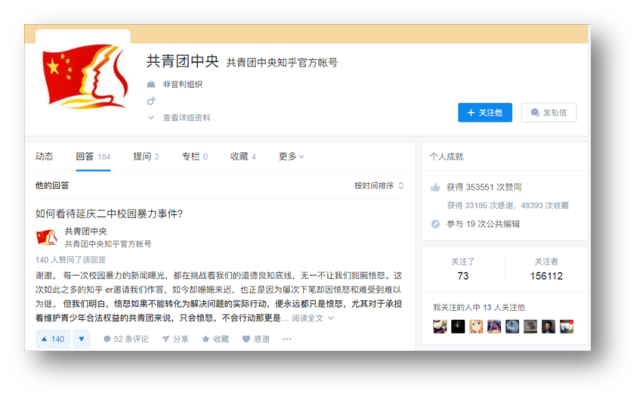Open 140 人赞同了该回答 voters list

(x=71, y=260)
